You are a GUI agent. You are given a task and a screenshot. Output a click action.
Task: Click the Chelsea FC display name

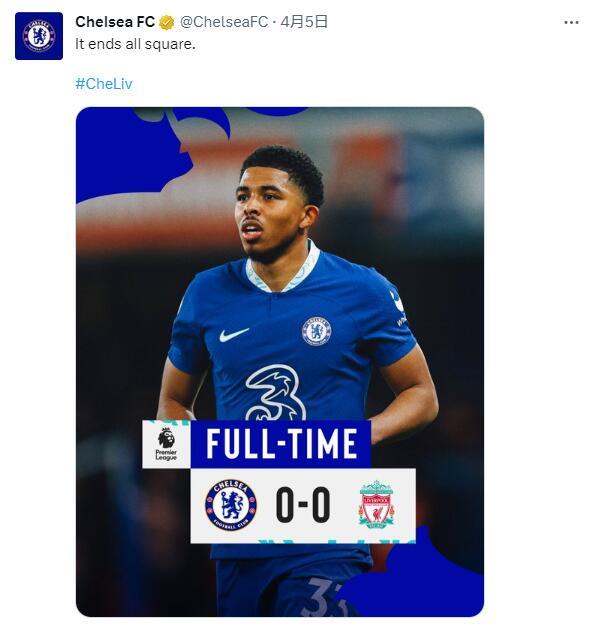[x=115, y=22]
